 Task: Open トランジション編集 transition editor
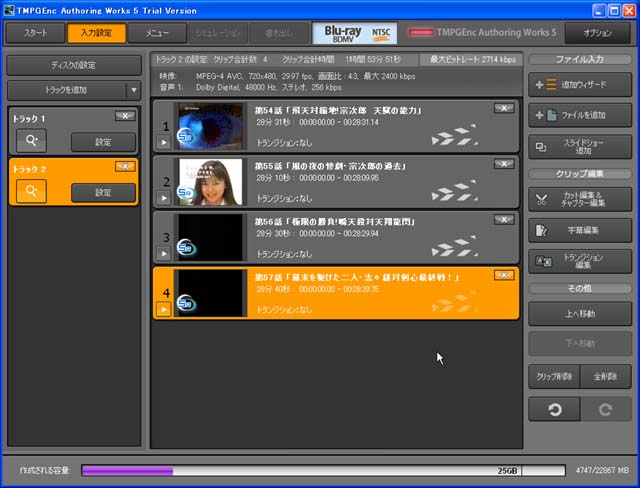click(580, 261)
